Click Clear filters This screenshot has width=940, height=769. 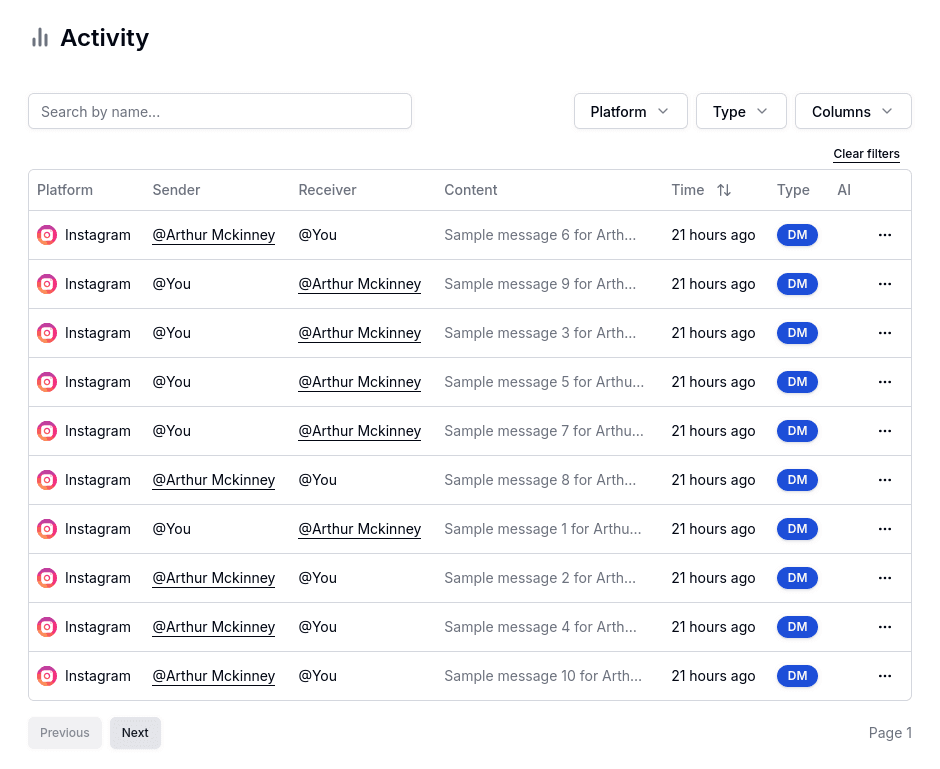(866, 154)
